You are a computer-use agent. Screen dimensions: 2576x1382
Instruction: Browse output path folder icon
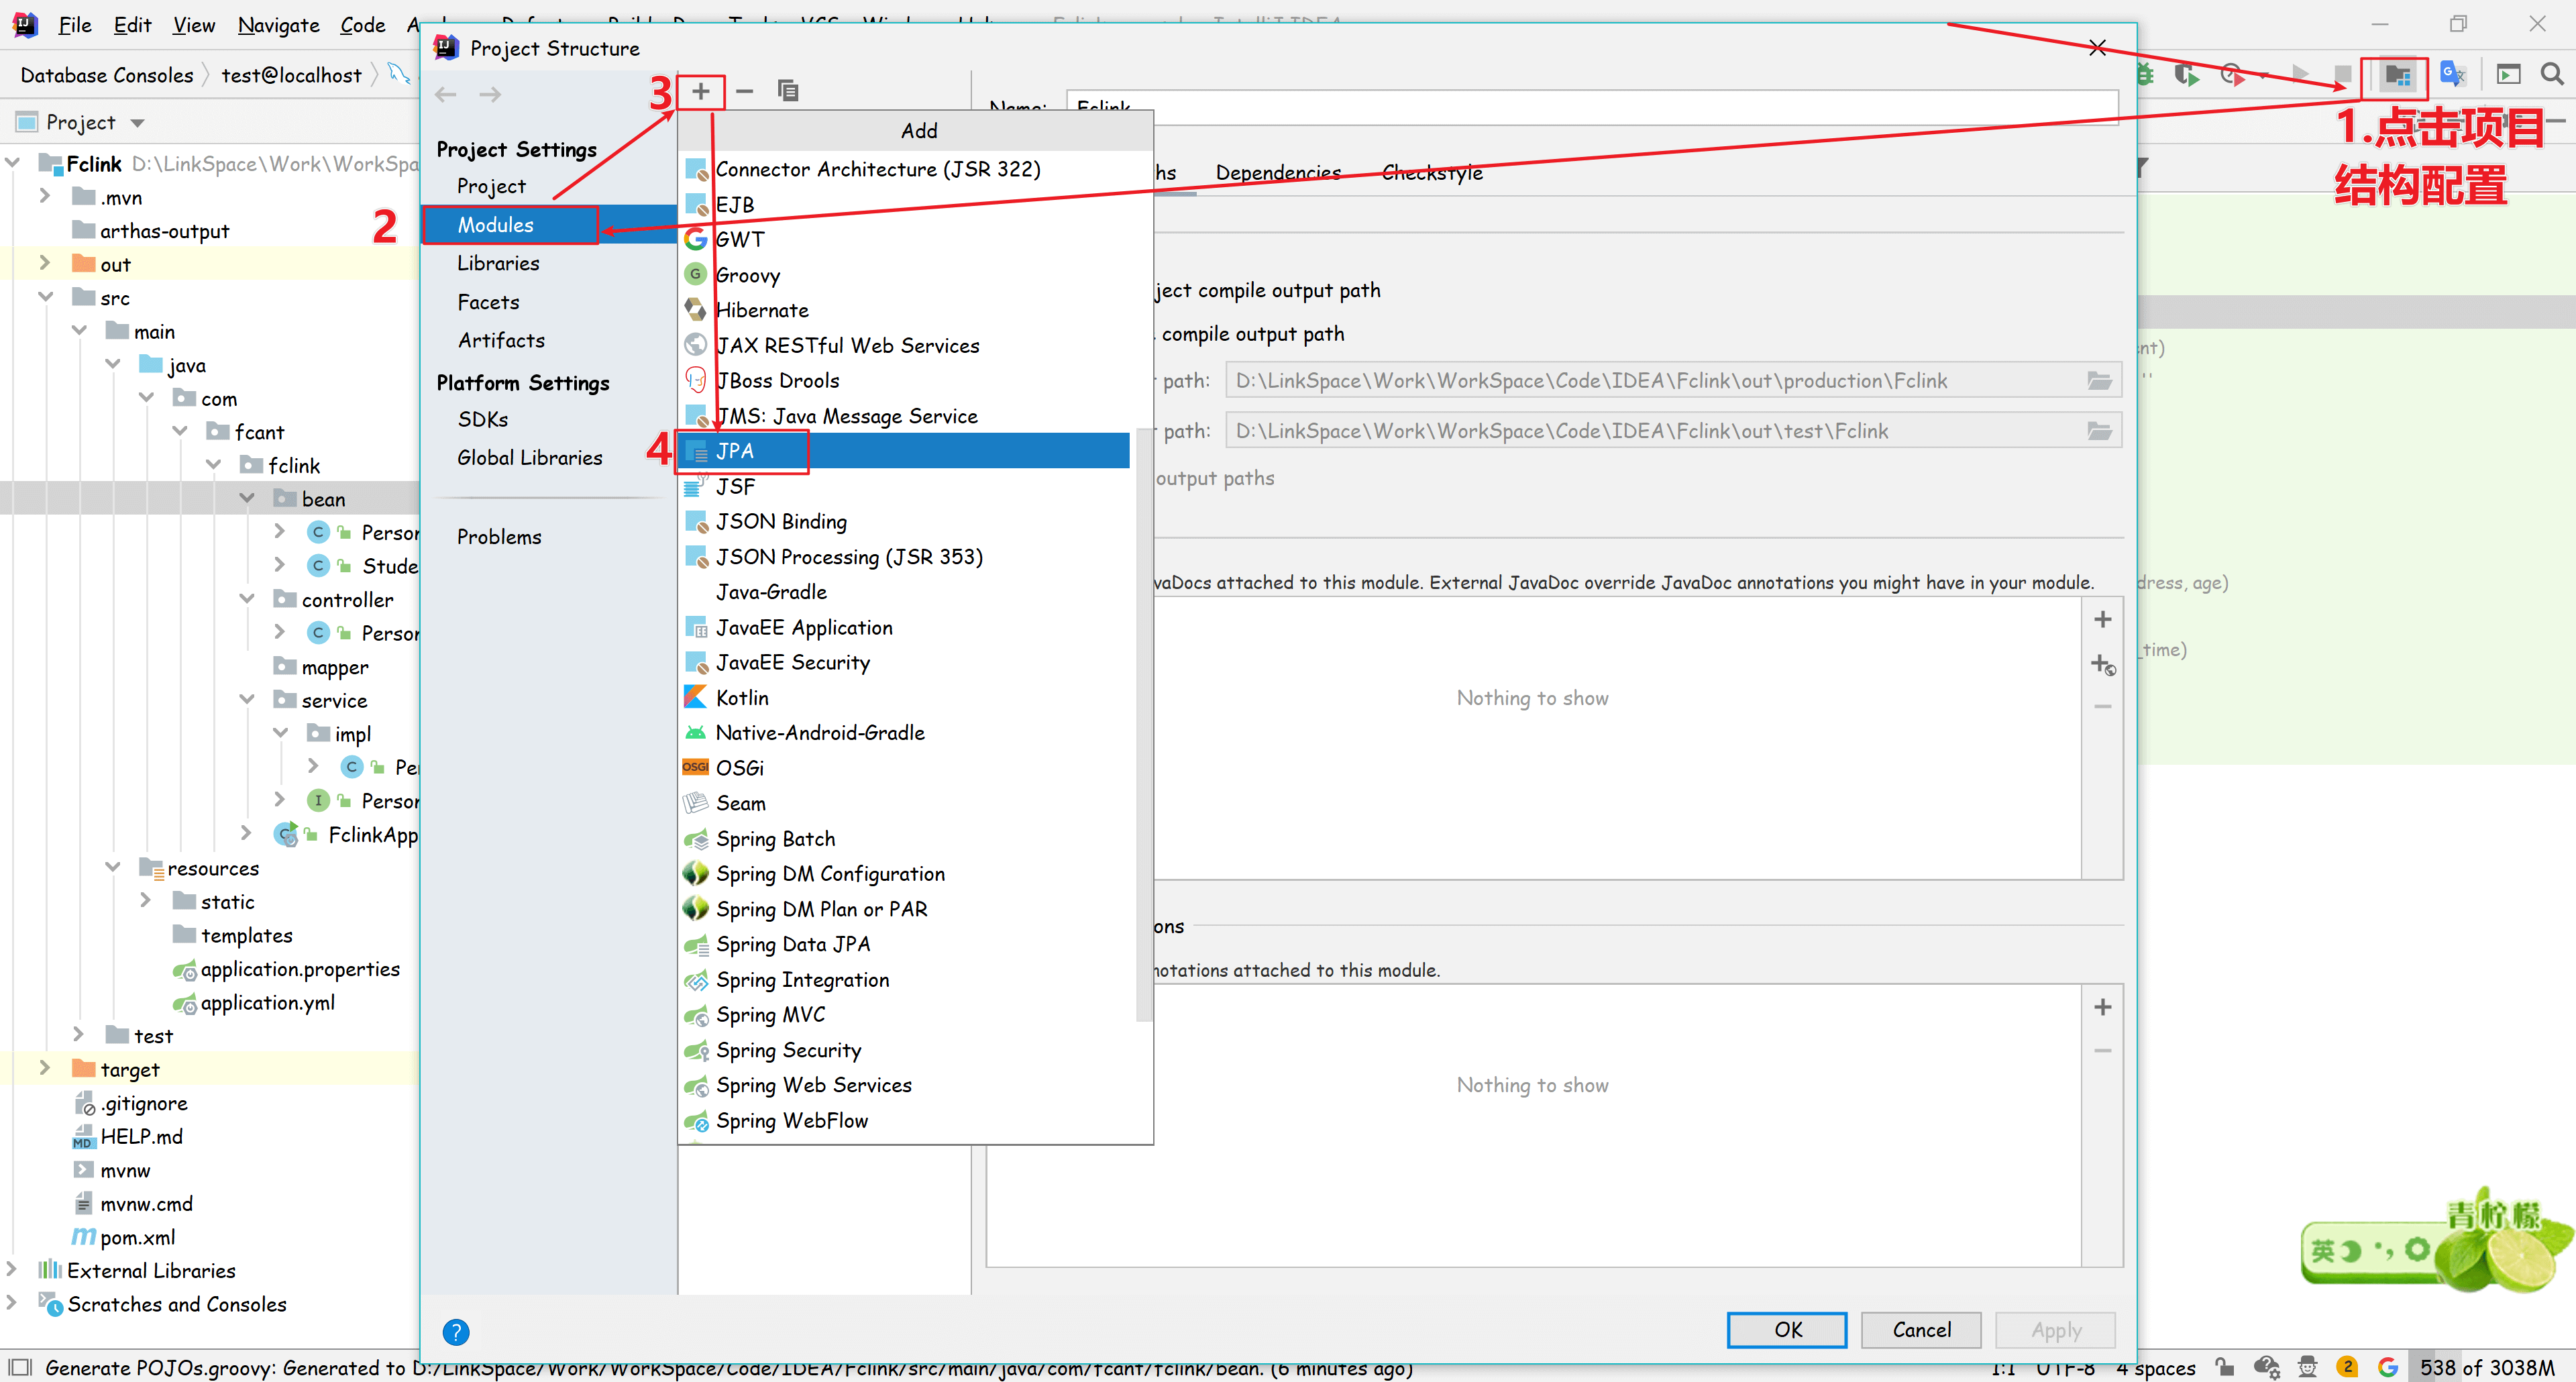click(2098, 381)
